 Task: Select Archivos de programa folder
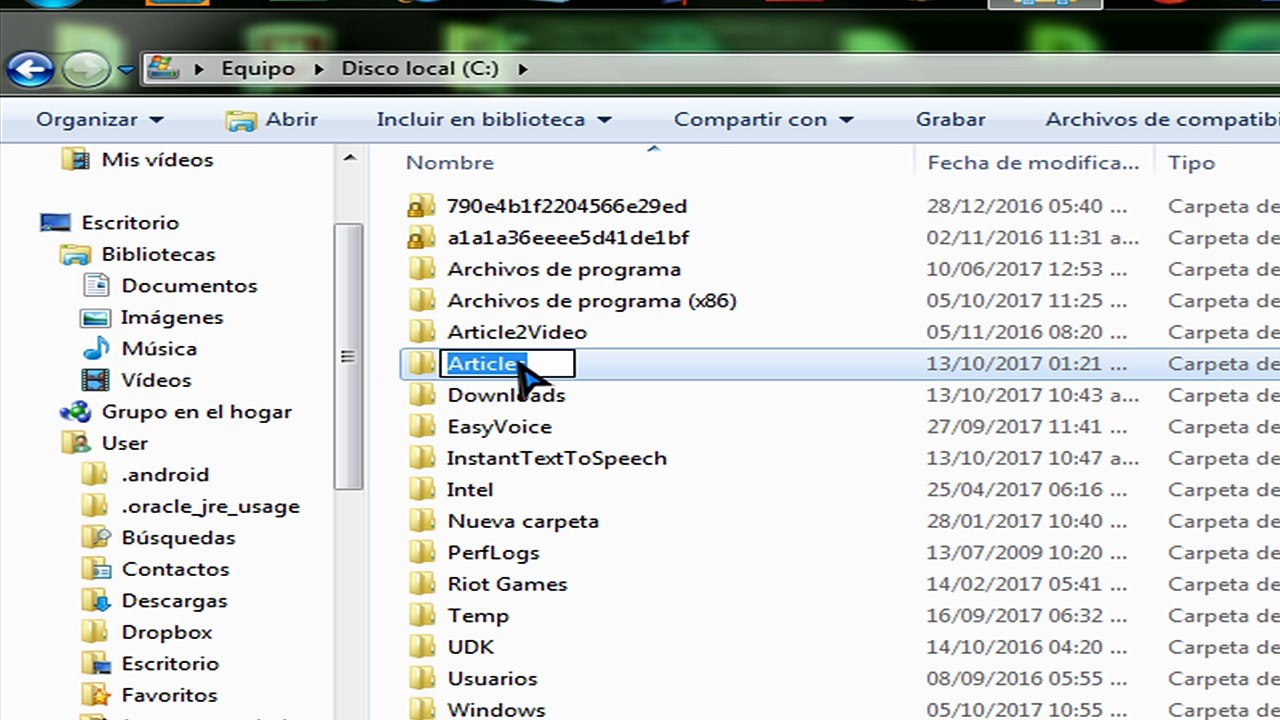564,269
